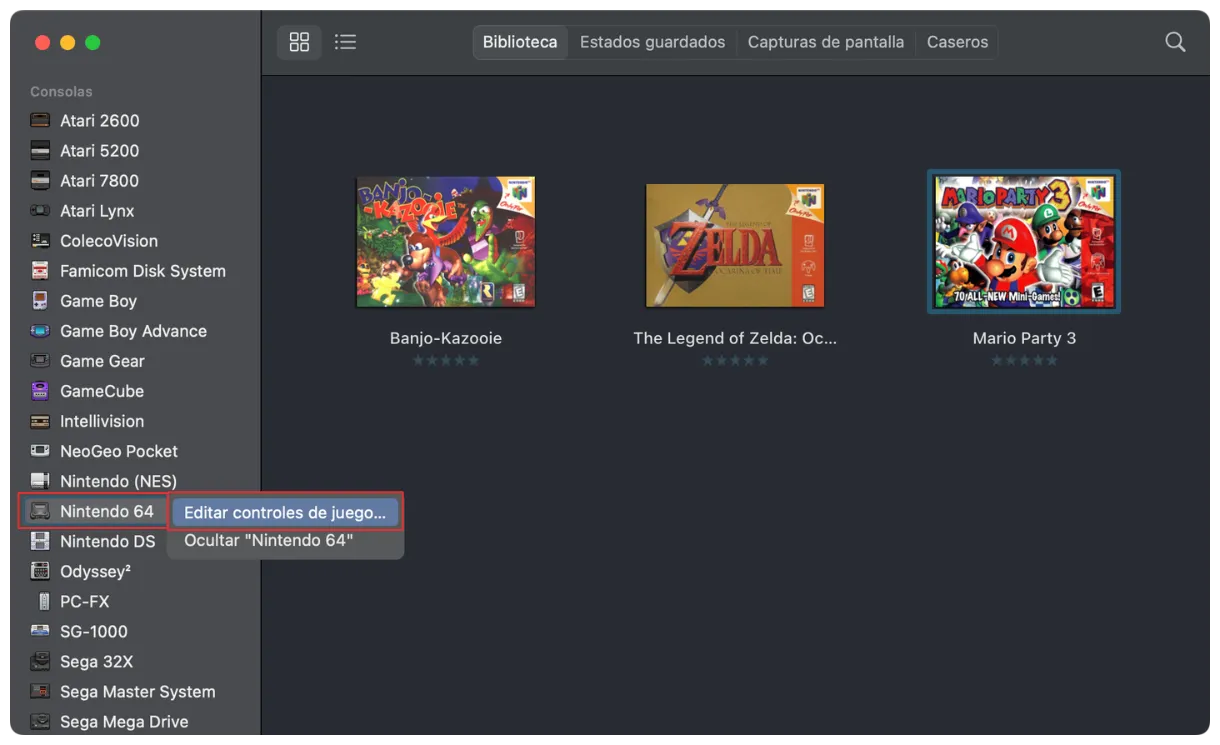1220x745 pixels.
Task: Switch to the list view icon
Action: pos(345,42)
